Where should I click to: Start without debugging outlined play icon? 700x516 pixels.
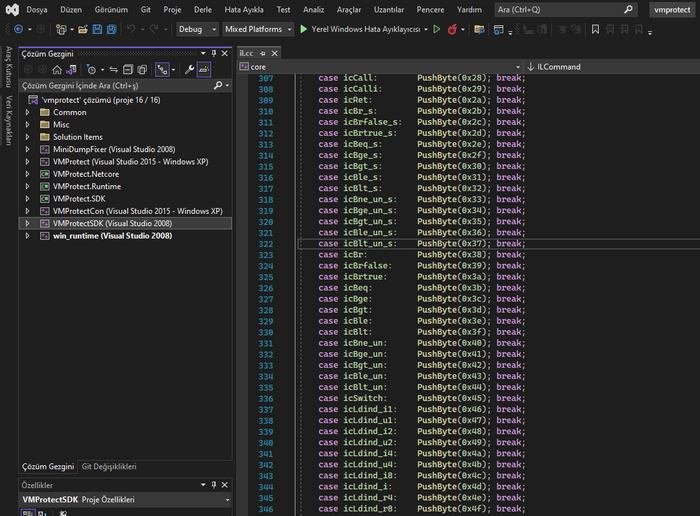(x=437, y=29)
